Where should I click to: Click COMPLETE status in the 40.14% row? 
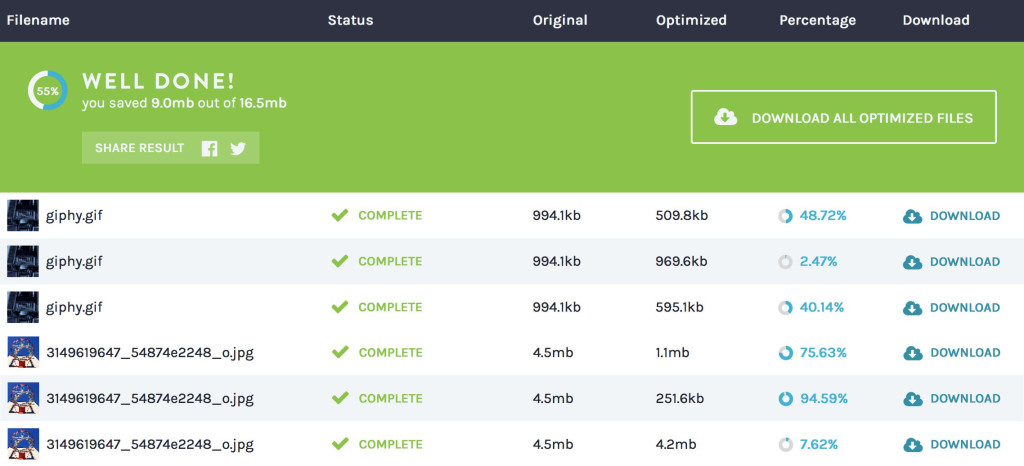390,307
